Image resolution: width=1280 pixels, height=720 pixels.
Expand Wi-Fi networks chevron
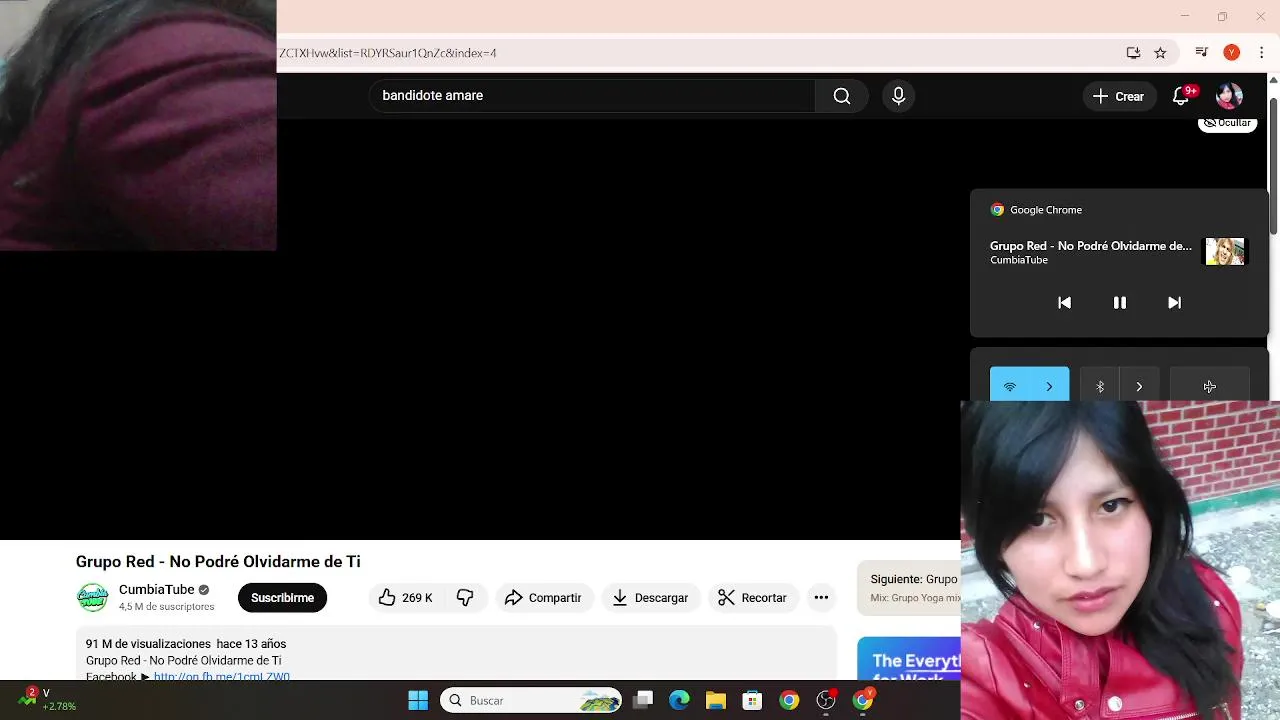[x=1049, y=386]
